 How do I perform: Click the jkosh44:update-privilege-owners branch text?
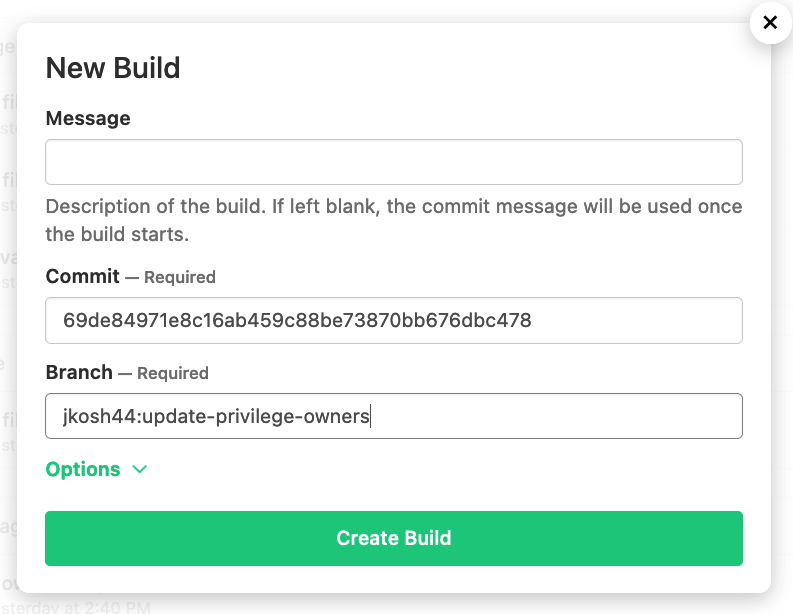coord(216,416)
